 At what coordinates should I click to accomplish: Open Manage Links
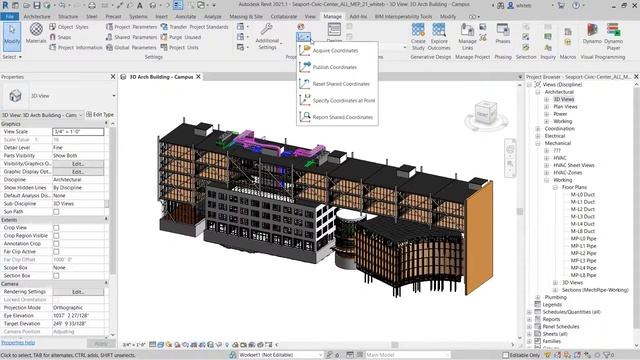coord(467,36)
